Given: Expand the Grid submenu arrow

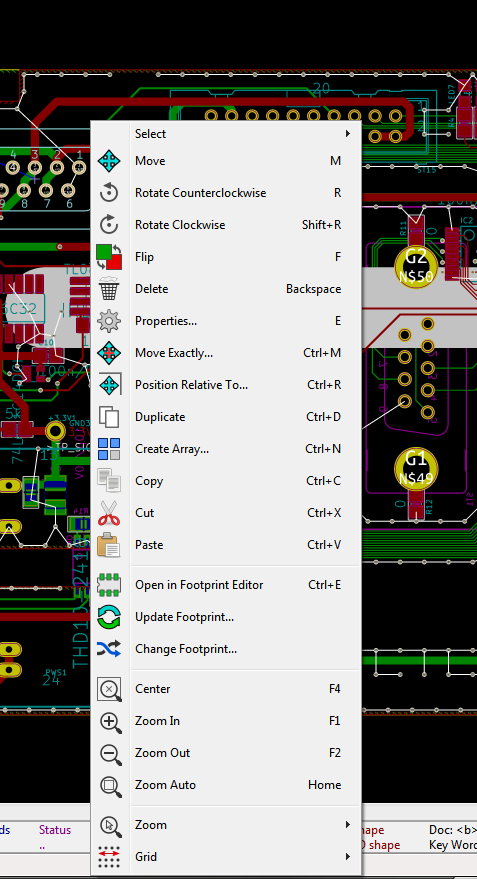Looking at the screenshot, I should click(348, 857).
